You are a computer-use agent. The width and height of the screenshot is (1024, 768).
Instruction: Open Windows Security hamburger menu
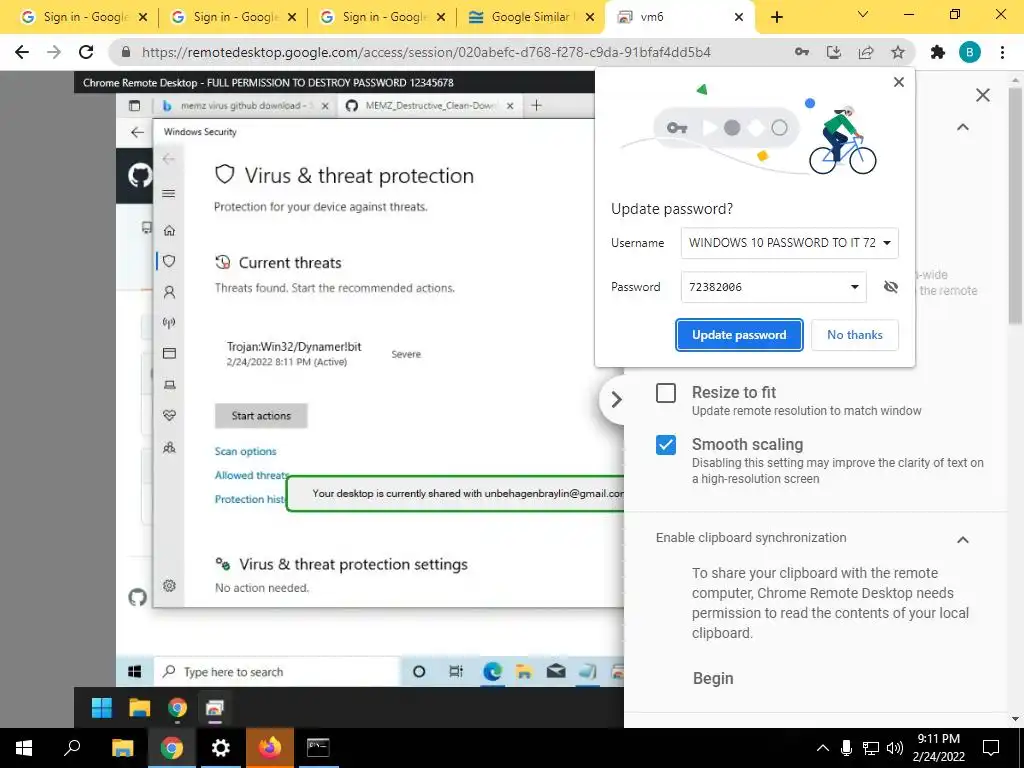[x=168, y=193]
